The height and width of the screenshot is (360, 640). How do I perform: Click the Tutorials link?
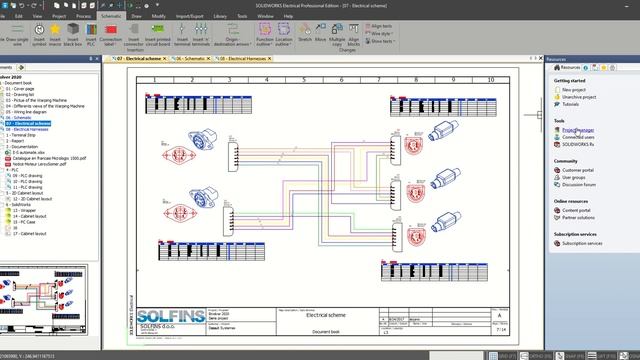point(570,104)
